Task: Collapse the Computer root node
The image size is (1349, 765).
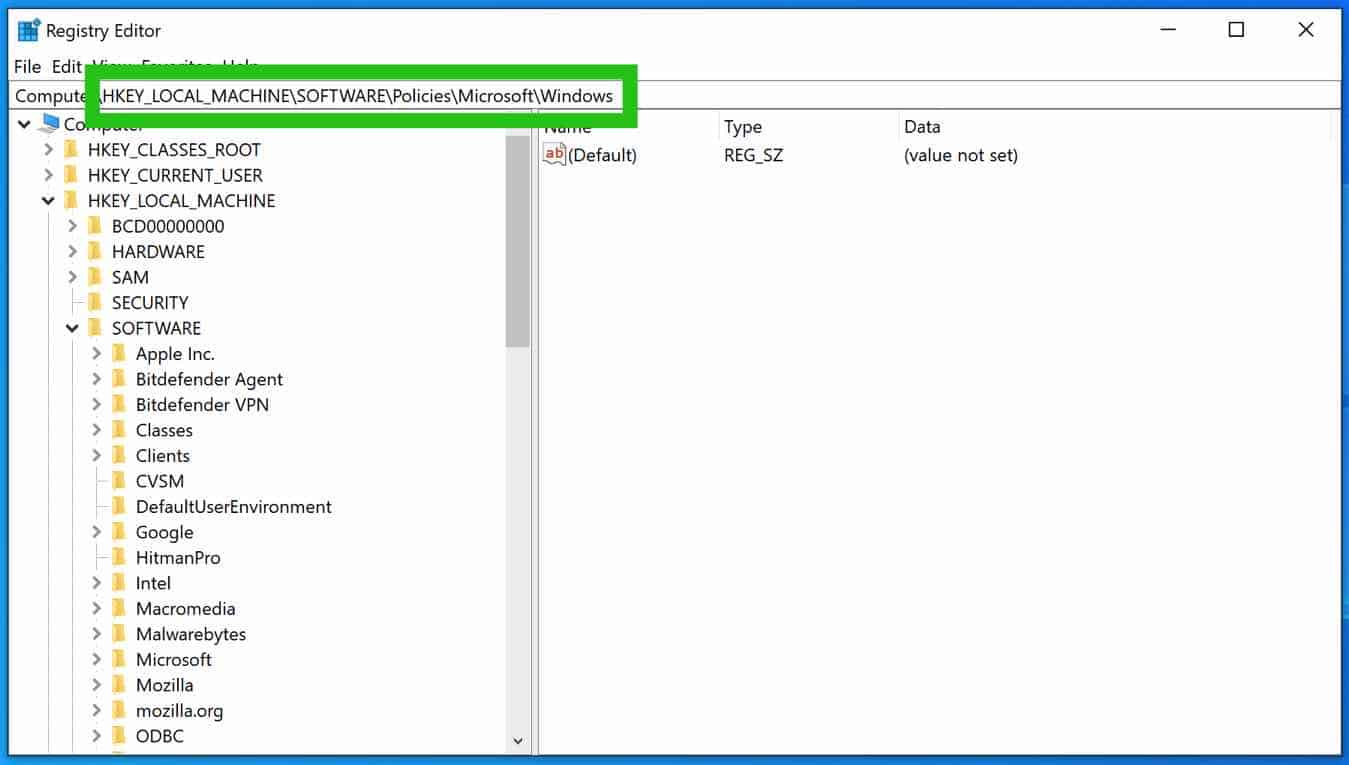Action: pyautogui.click(x=24, y=124)
